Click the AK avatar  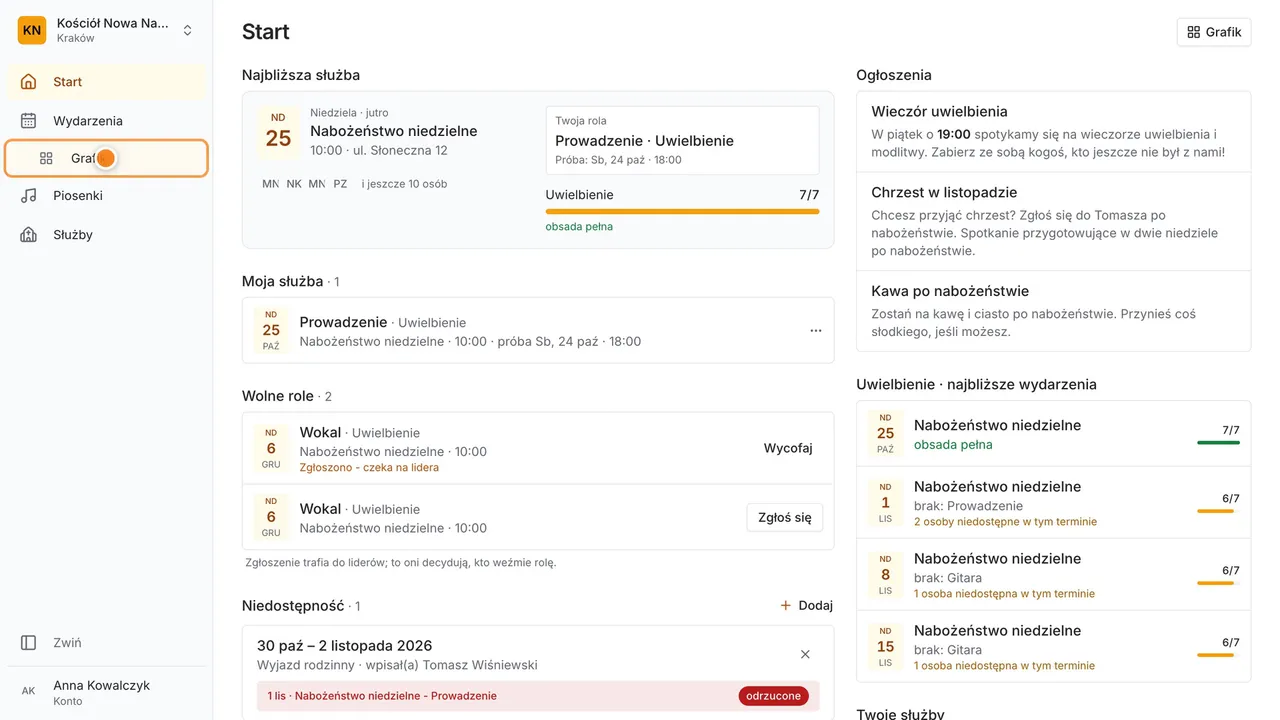(x=29, y=692)
